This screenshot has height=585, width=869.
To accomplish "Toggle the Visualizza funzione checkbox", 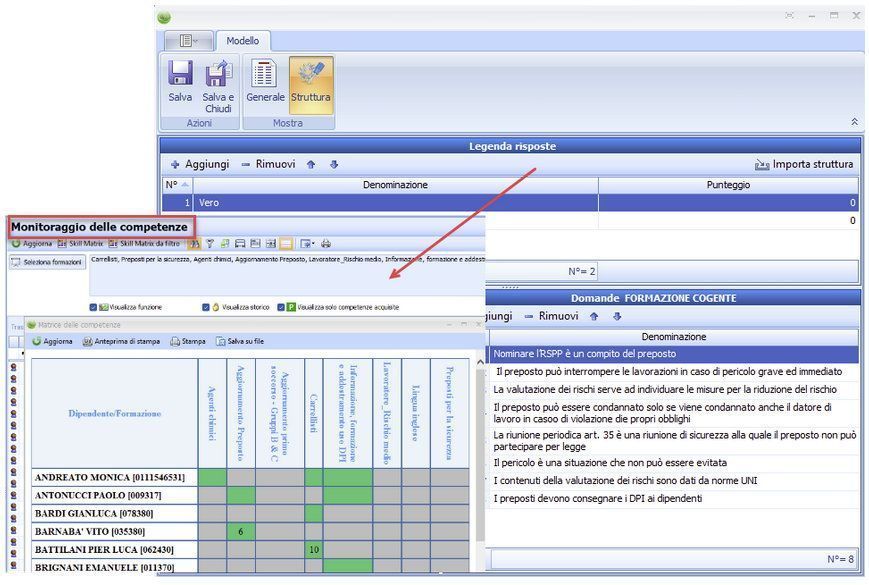I will (93, 307).
